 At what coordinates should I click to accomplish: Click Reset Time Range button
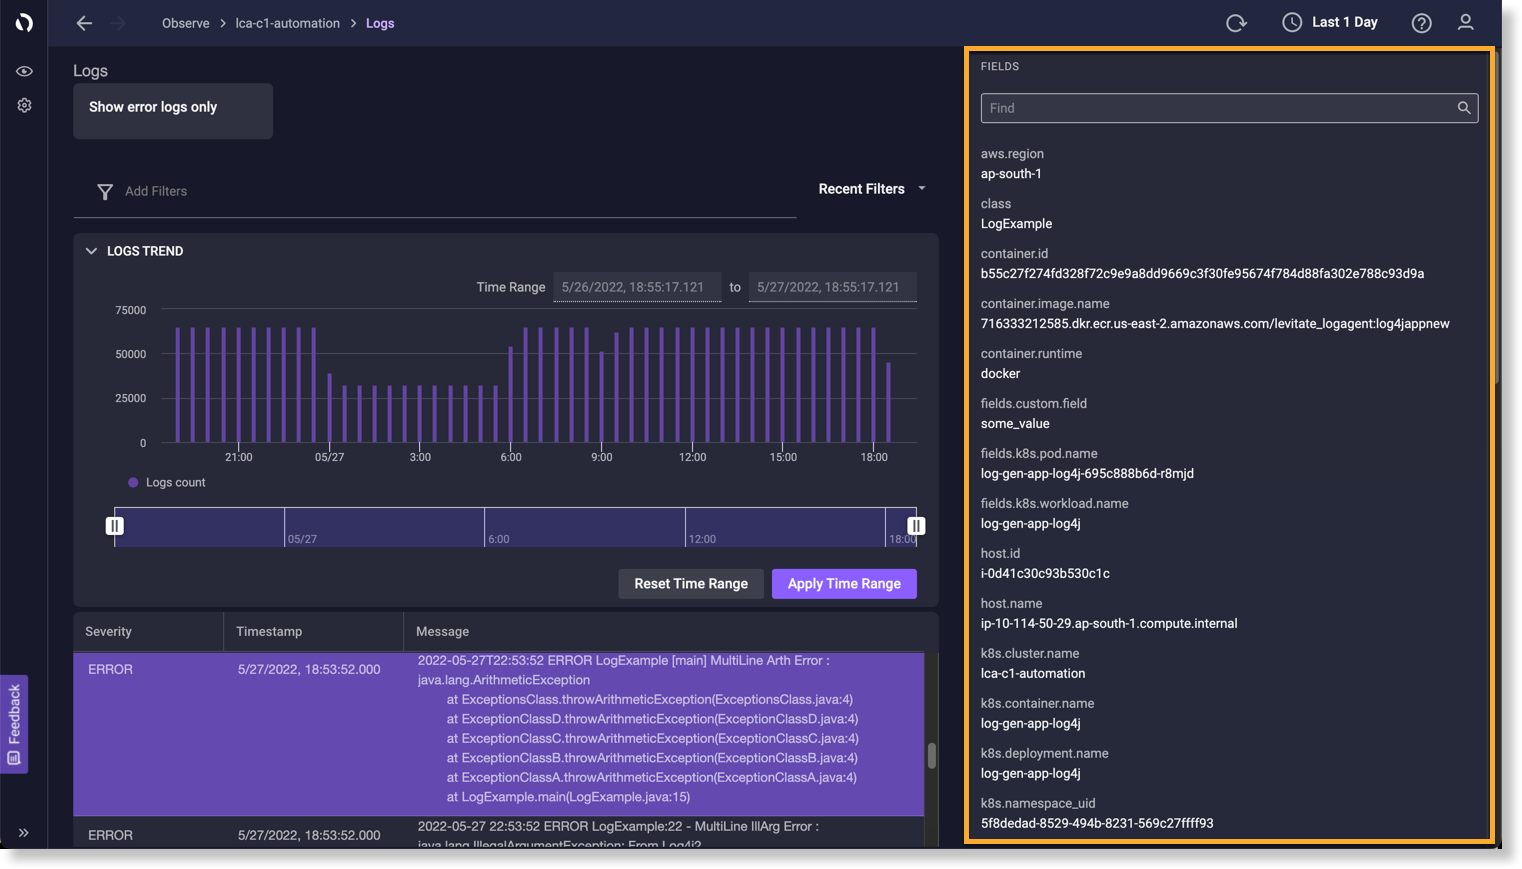tap(691, 584)
